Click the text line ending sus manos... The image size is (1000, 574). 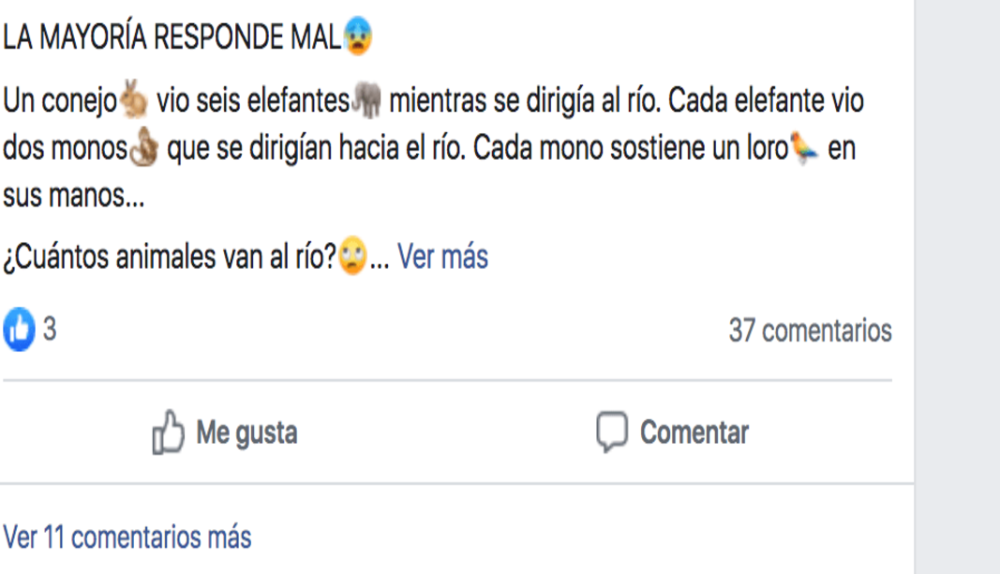tap(74, 196)
